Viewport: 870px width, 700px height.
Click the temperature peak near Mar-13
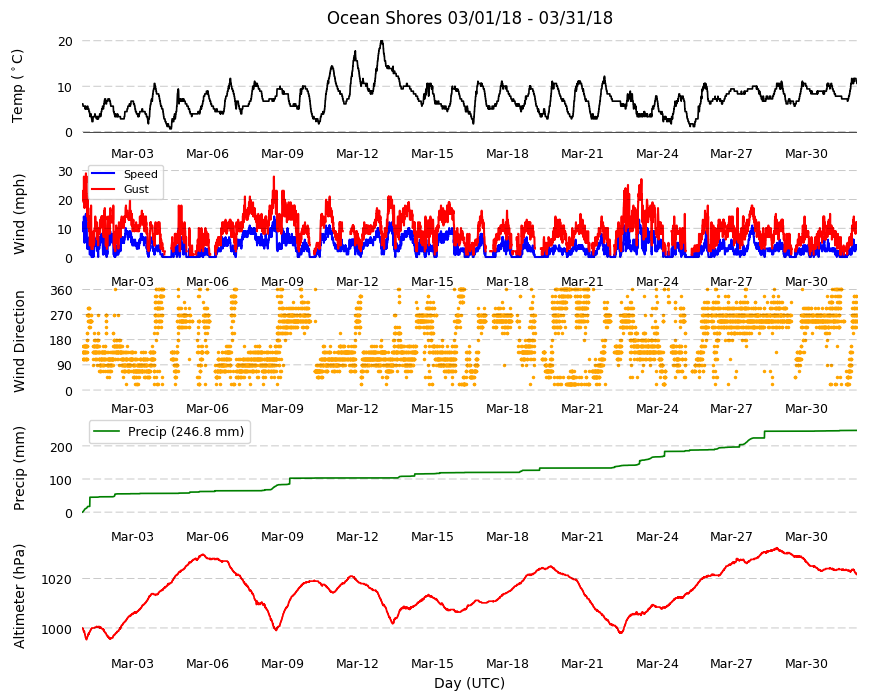point(381,42)
